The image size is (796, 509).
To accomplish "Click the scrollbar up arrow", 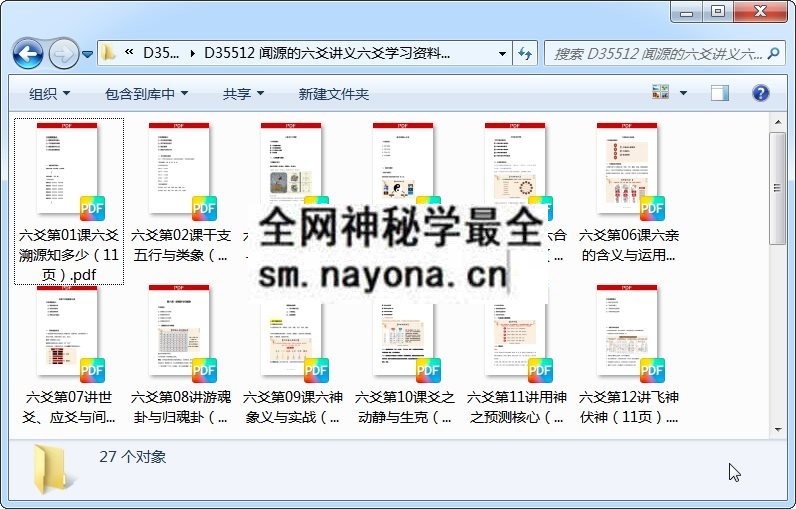I will coord(778,122).
